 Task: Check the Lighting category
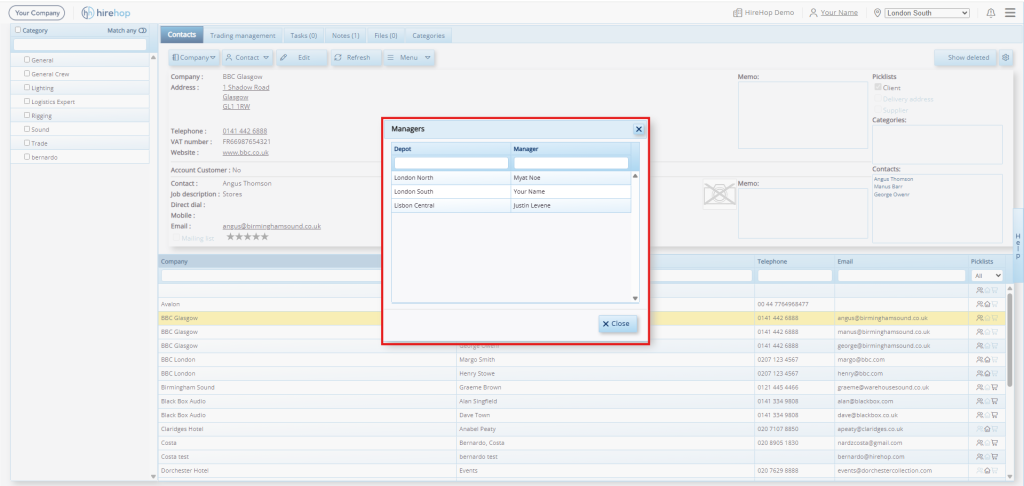tap(27, 87)
